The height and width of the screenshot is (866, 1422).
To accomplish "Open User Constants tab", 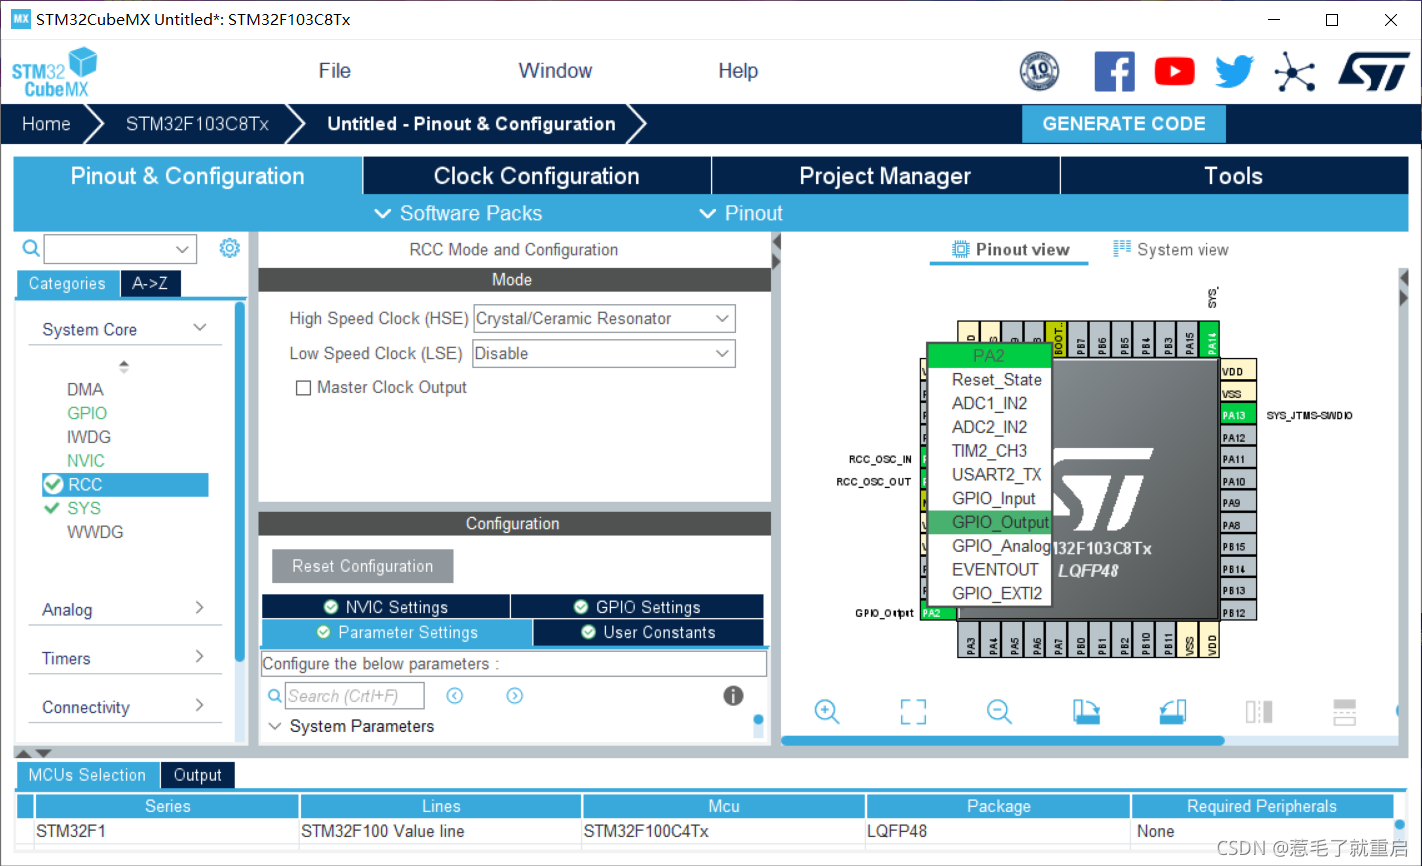I will (648, 632).
